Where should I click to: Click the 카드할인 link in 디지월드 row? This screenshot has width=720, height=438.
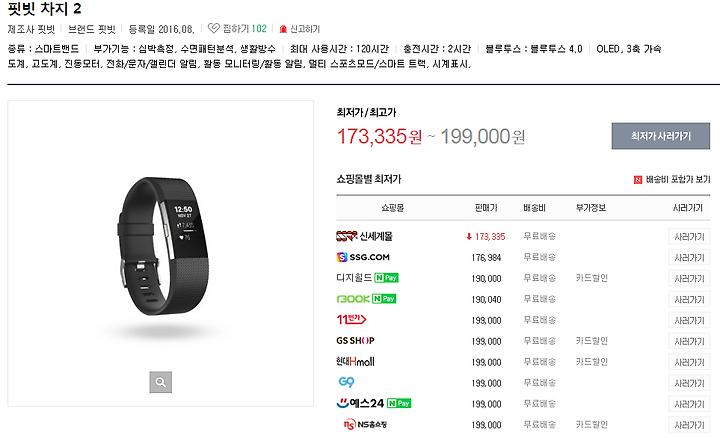tap(591, 278)
